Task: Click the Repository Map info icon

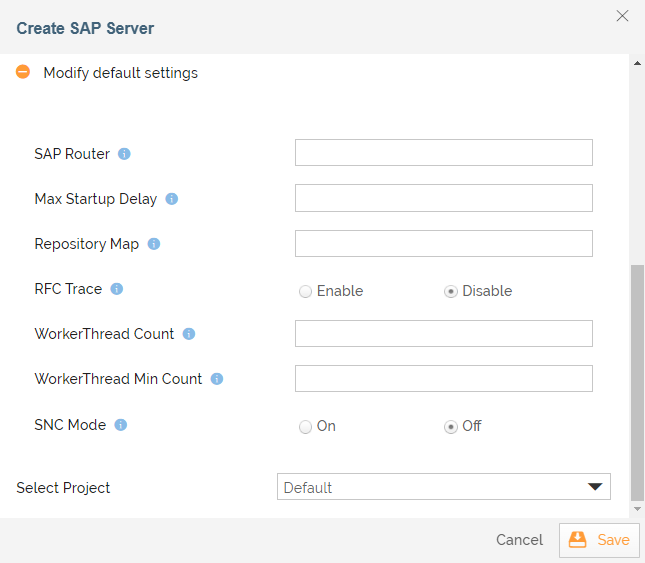Action: point(153,244)
